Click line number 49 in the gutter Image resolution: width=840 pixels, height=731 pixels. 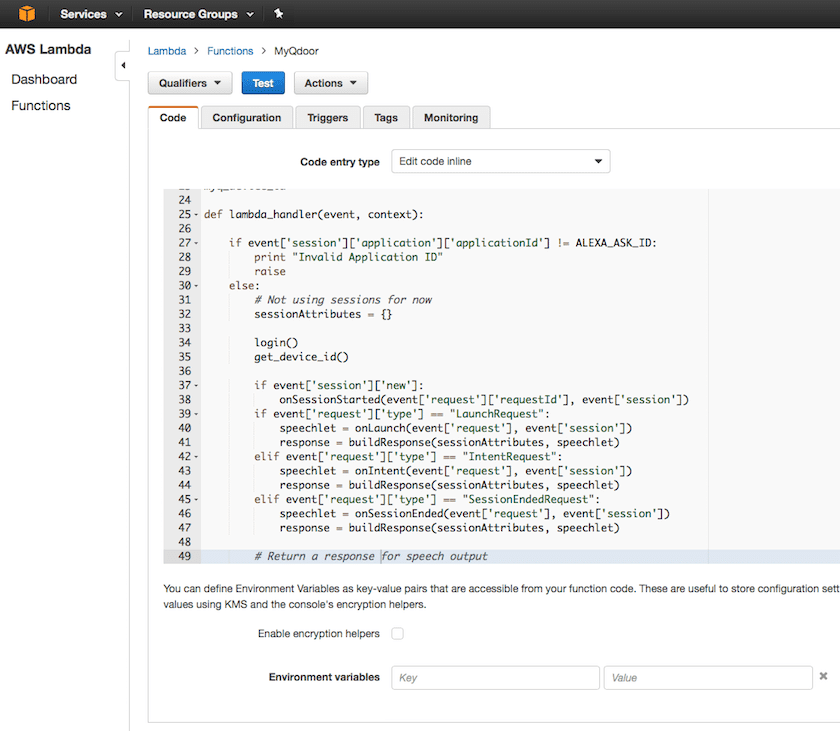pyautogui.click(x=184, y=556)
